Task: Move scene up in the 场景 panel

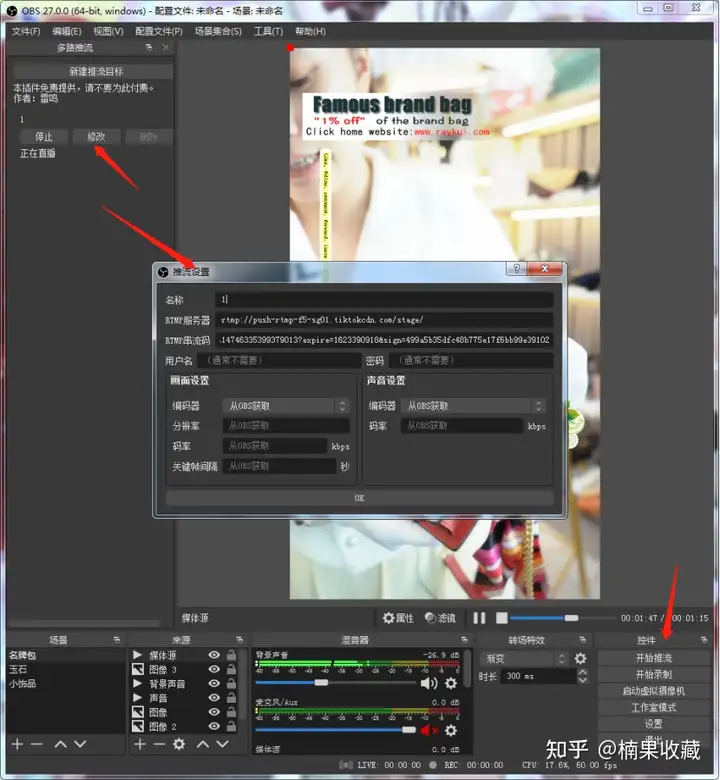Action: [61, 744]
